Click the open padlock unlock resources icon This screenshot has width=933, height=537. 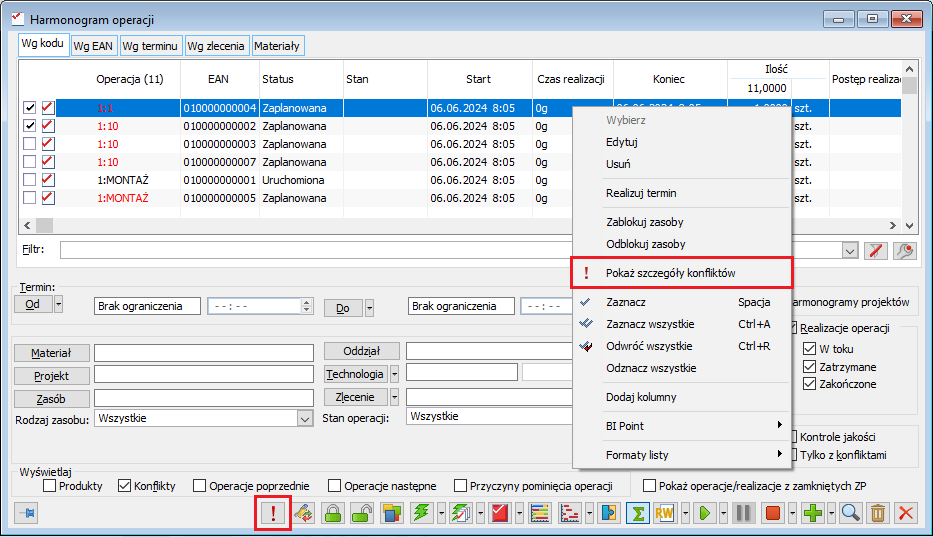362,513
